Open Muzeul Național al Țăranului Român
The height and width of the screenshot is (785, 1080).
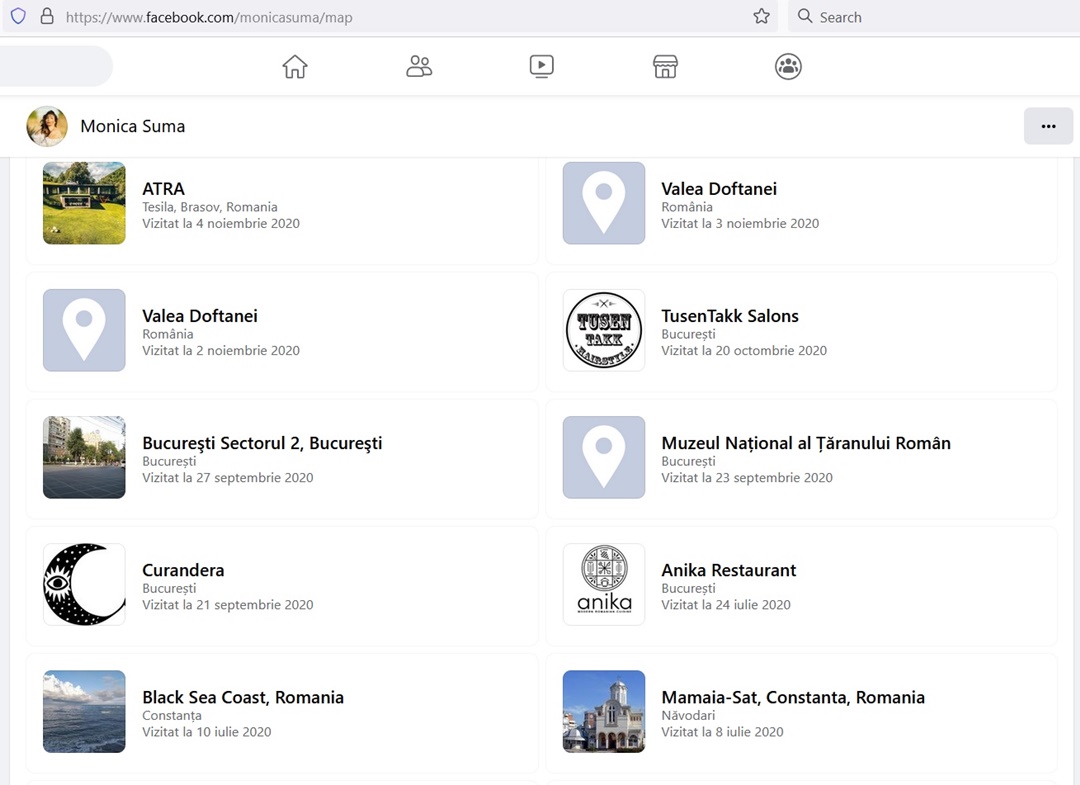[805, 443]
